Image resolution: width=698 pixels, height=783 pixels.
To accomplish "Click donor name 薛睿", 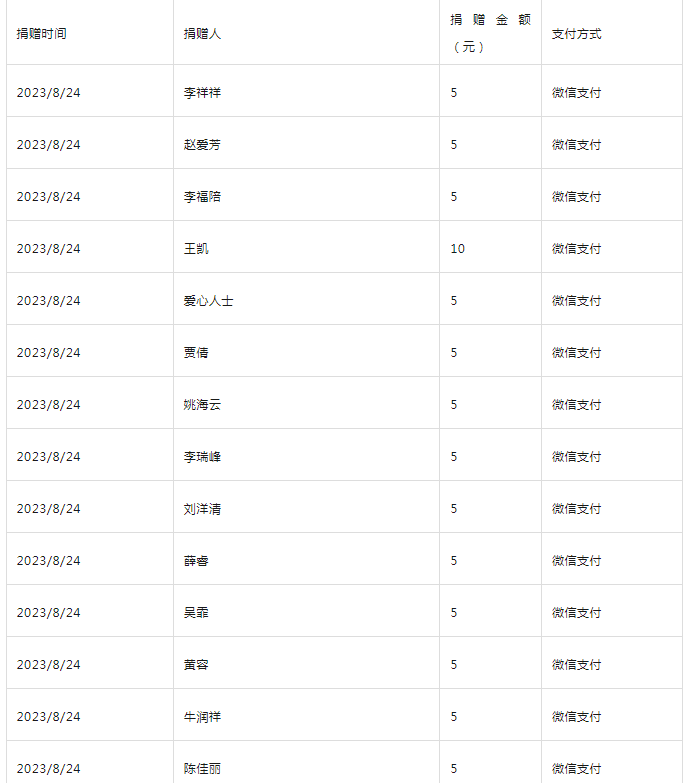I will coord(196,561).
